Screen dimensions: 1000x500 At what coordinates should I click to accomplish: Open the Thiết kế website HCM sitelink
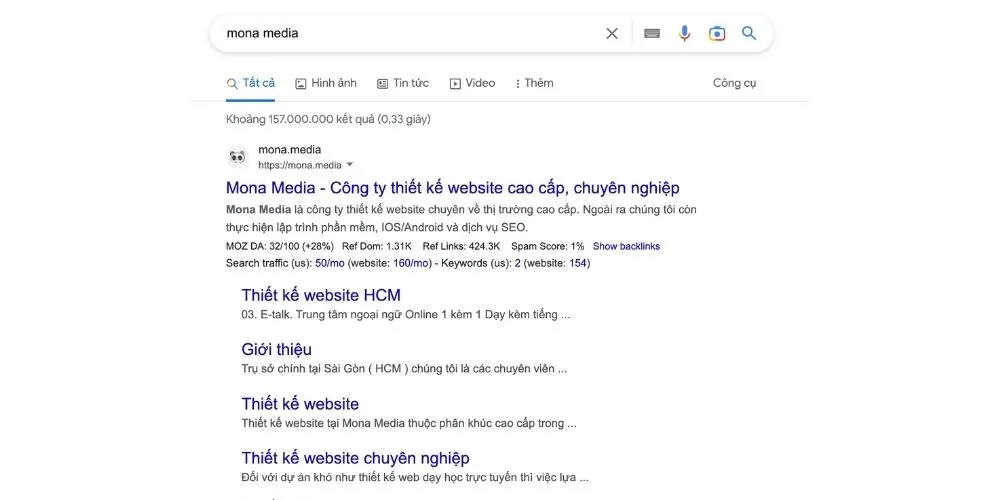click(x=321, y=295)
